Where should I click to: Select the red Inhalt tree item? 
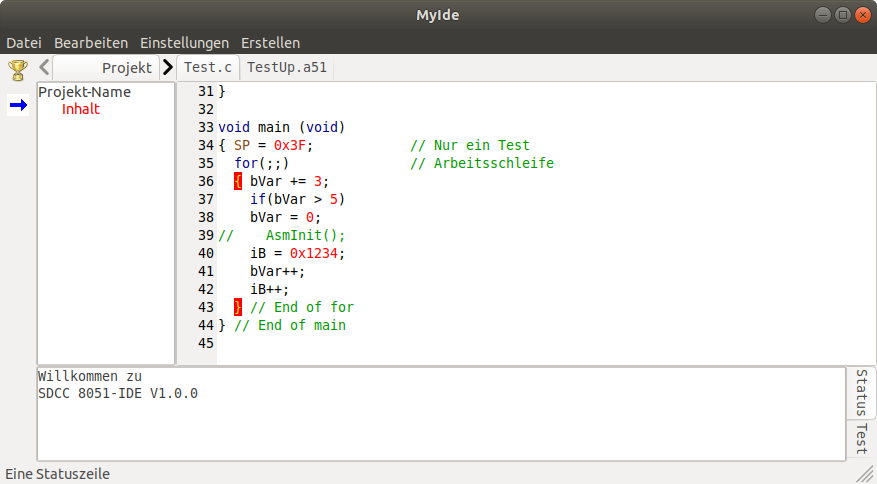click(x=81, y=109)
